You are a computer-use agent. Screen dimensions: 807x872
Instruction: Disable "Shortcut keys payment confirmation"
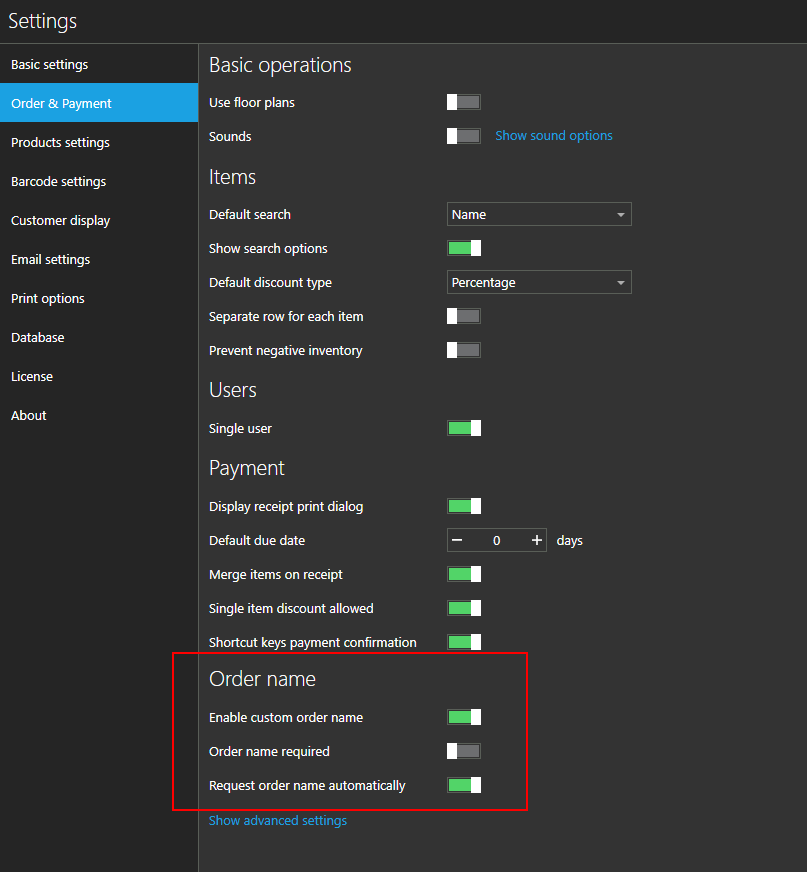(463, 641)
